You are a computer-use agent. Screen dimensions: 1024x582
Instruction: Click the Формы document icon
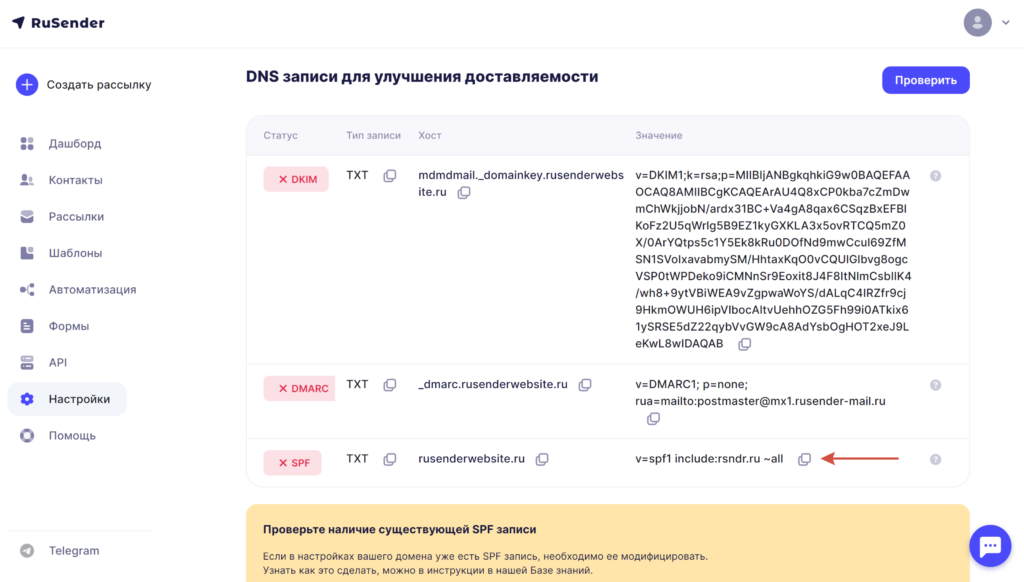[x=27, y=326]
